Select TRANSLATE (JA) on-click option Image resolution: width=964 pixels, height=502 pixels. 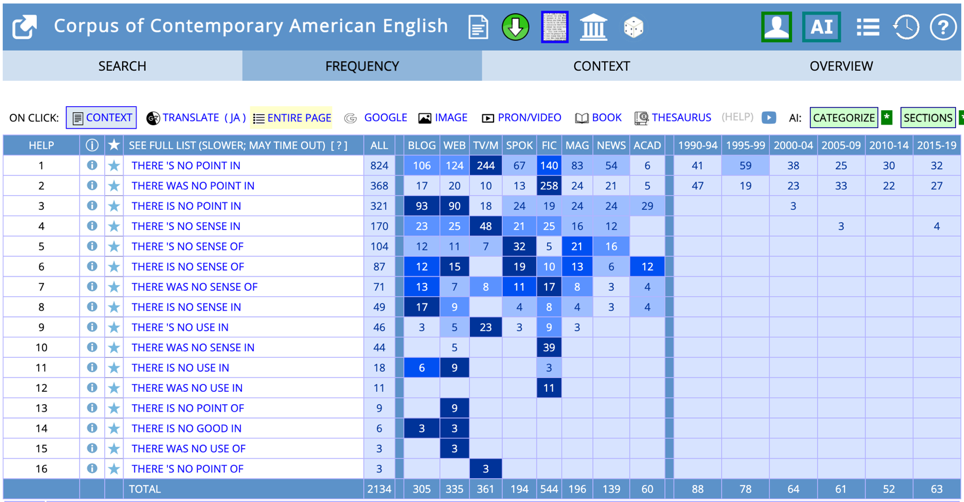point(196,117)
